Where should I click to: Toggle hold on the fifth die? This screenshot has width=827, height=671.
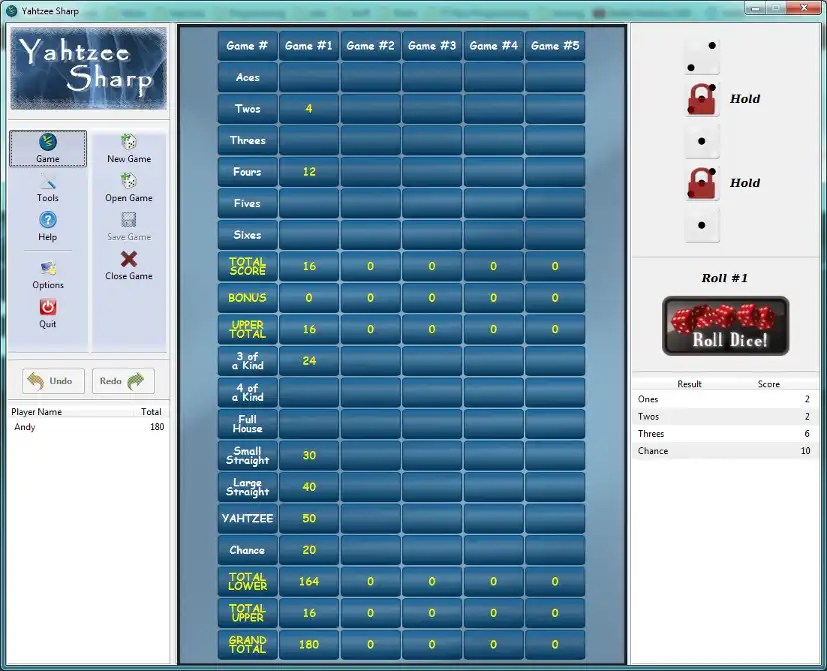coord(702,225)
